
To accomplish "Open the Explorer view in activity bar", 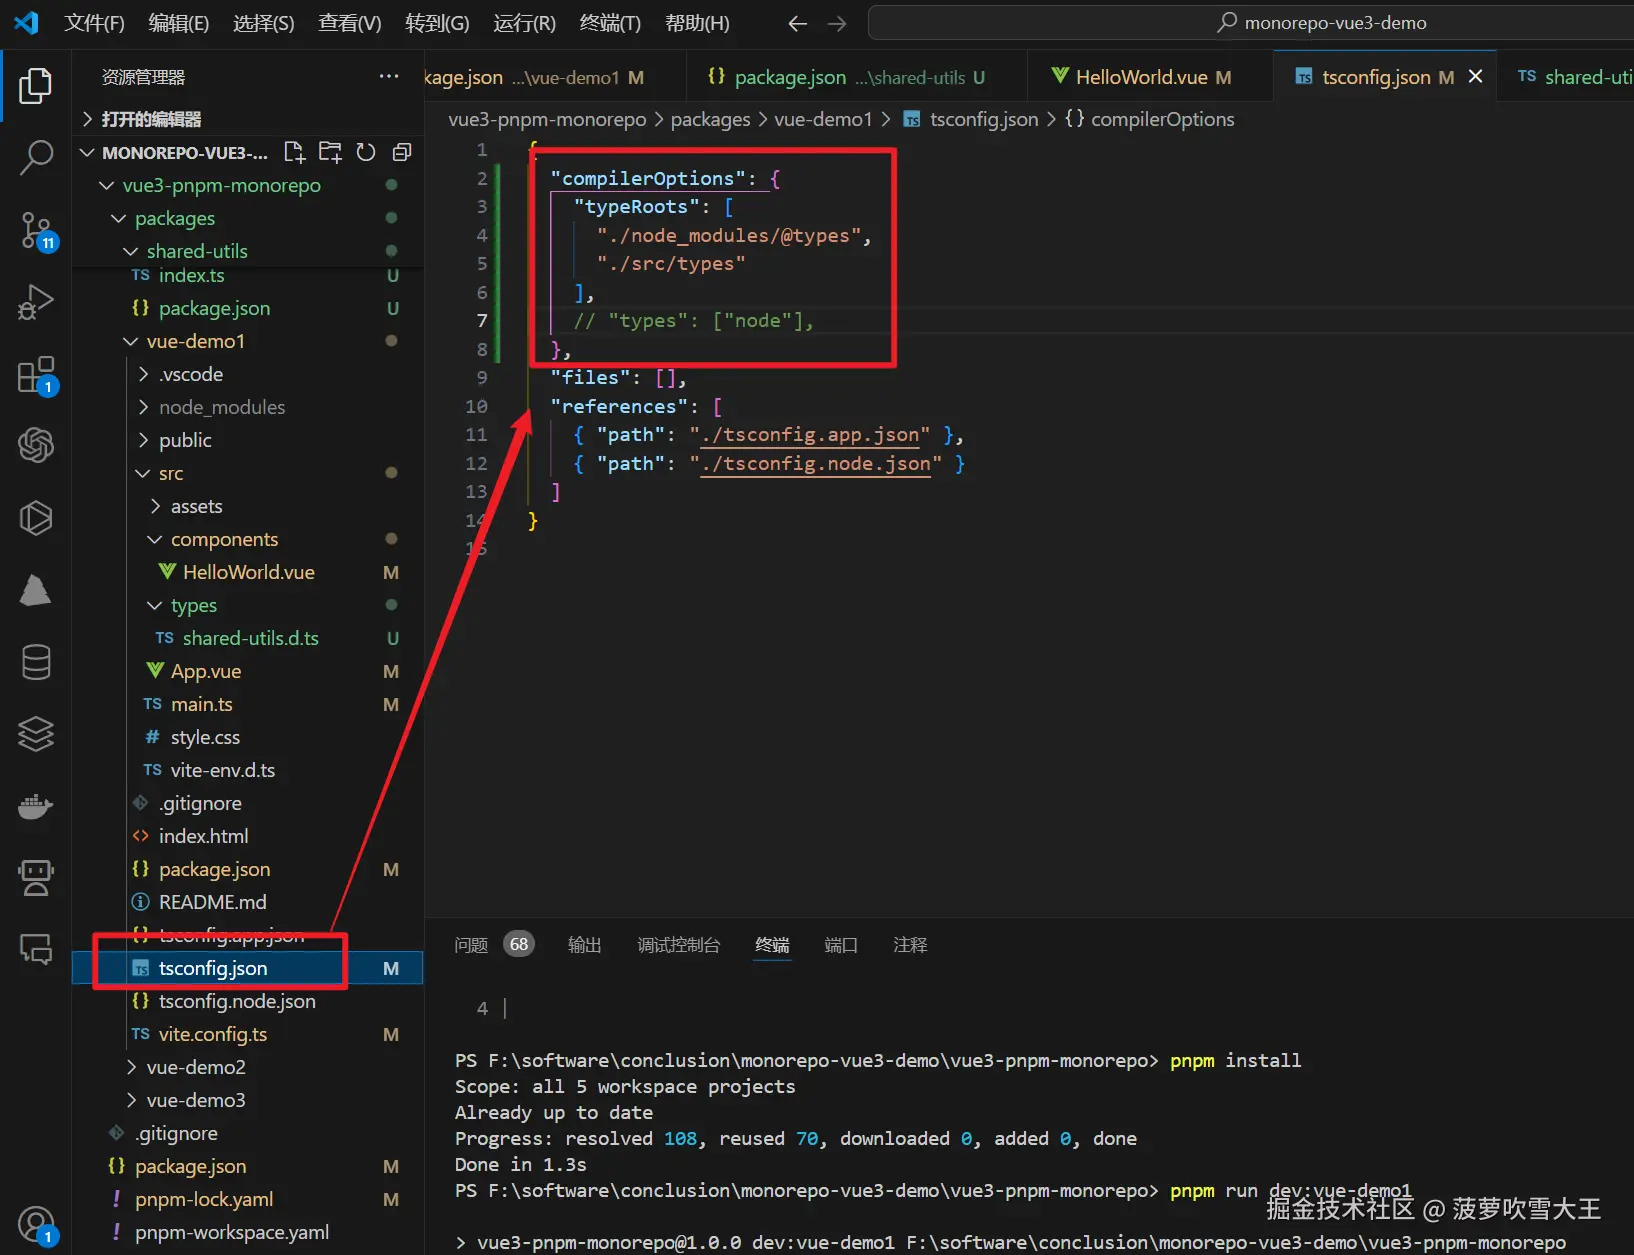I will tap(36, 86).
